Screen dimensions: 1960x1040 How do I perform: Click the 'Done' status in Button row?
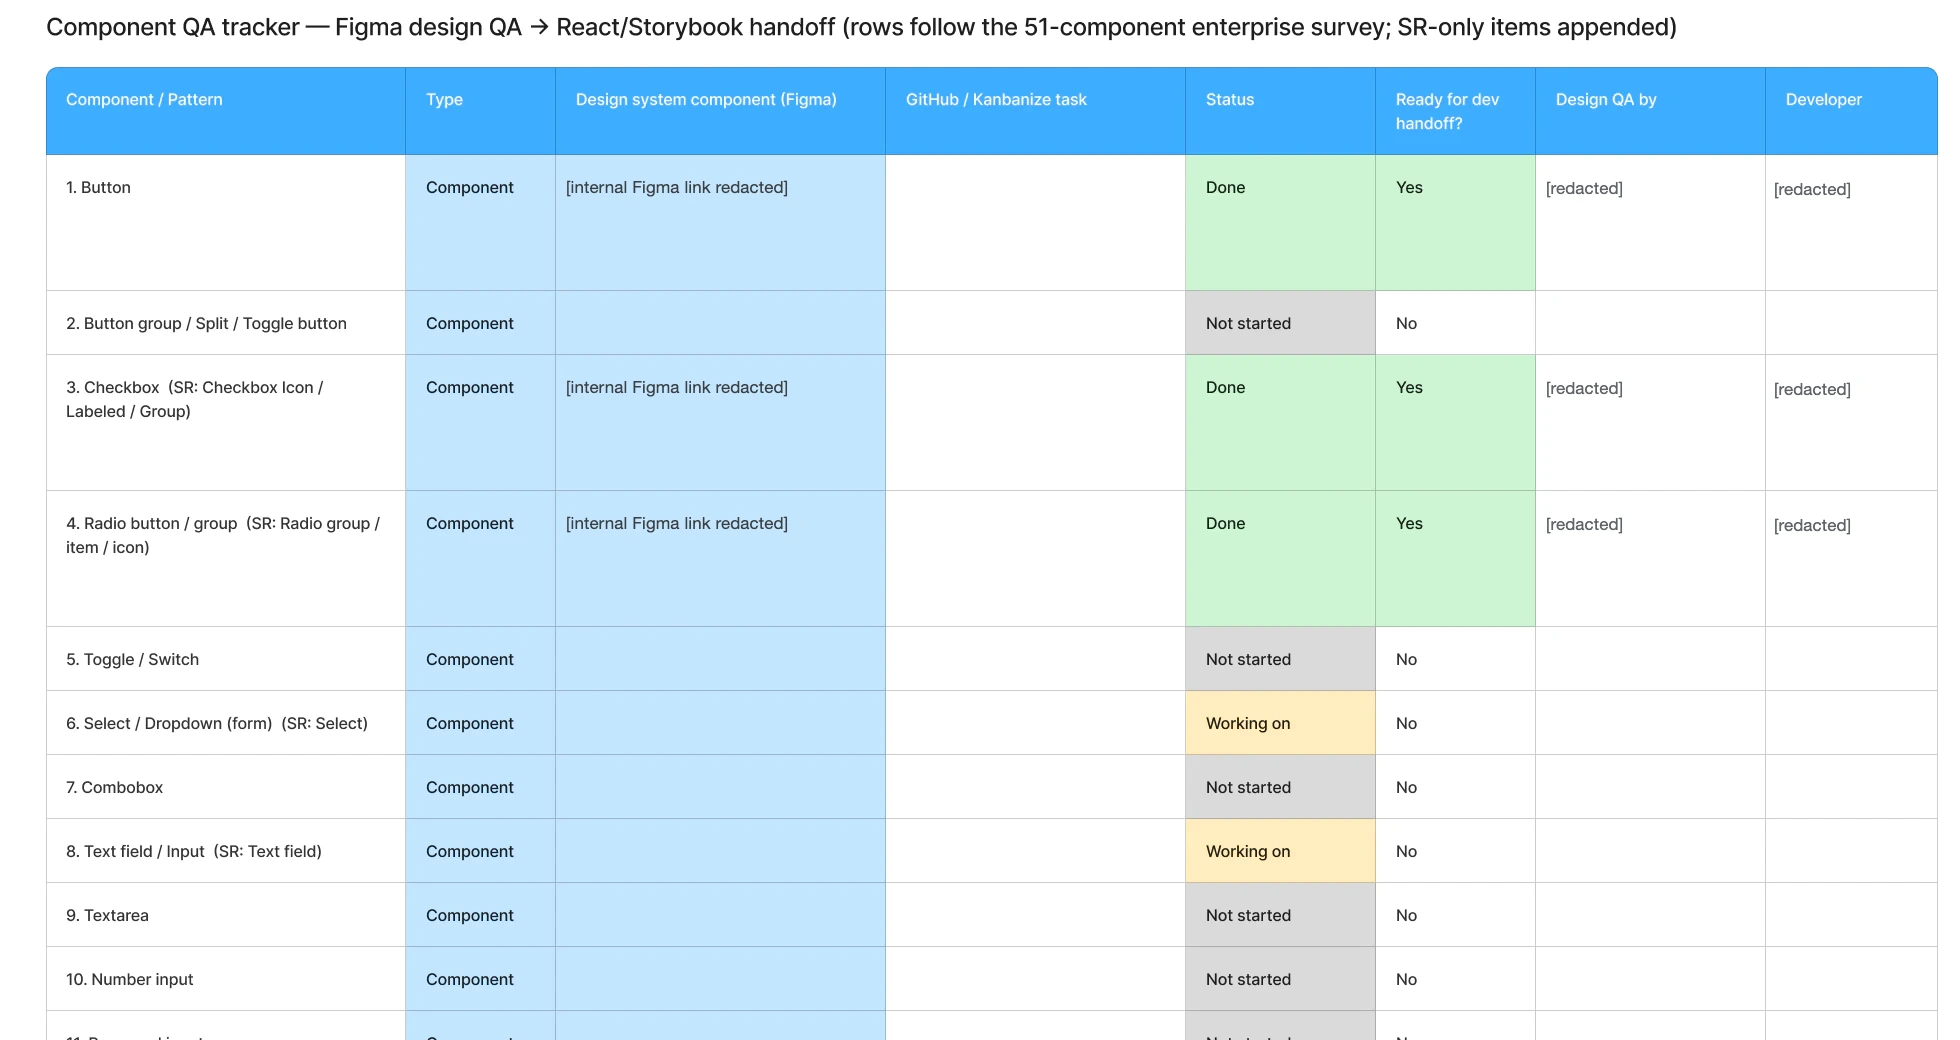(1281, 223)
